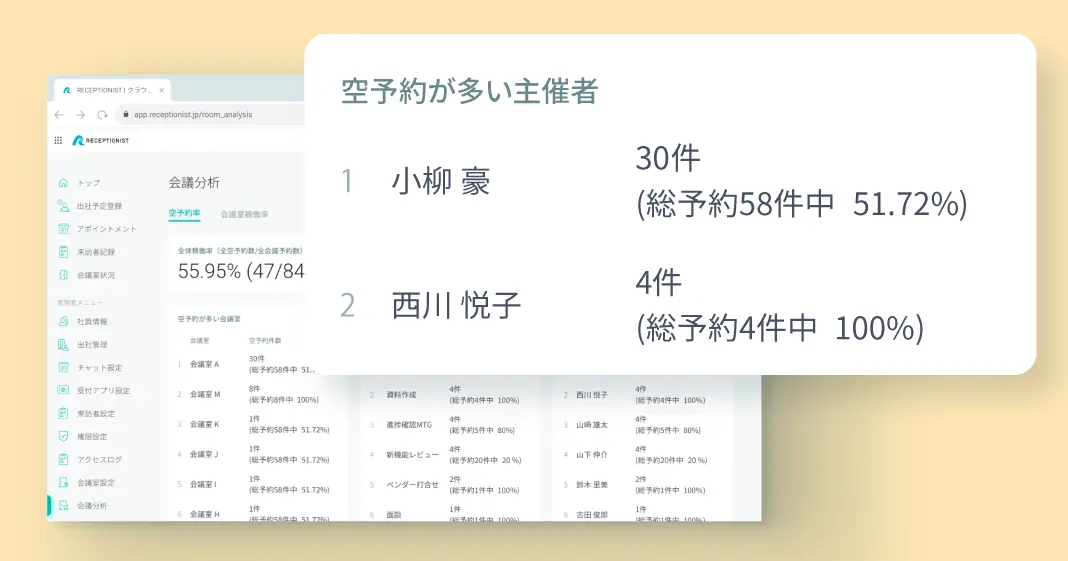Open the 会議室設定 sidebar icon
The height and width of the screenshot is (561, 1068).
[63, 483]
